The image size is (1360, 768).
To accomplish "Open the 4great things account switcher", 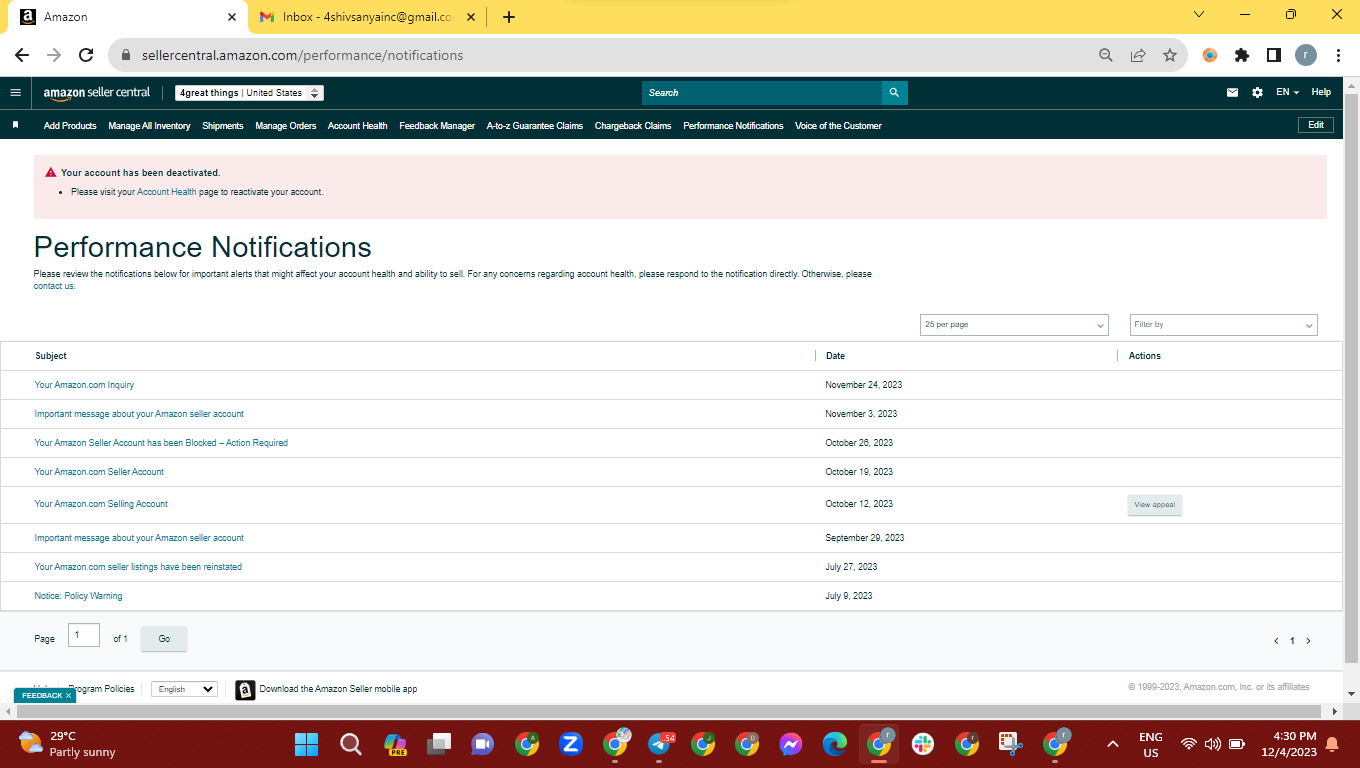I will [249, 93].
